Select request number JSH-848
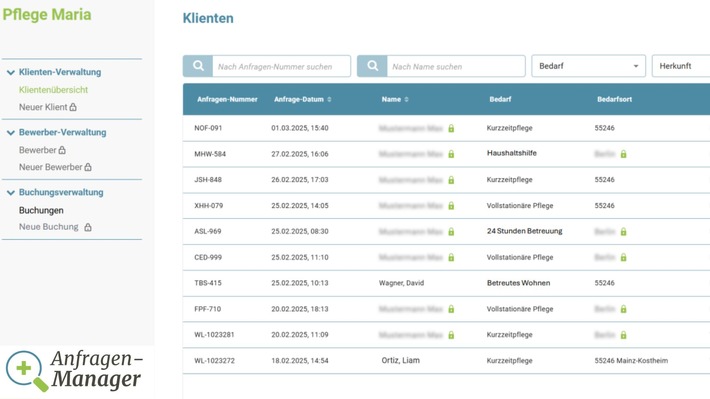710x399 pixels. 208,180
